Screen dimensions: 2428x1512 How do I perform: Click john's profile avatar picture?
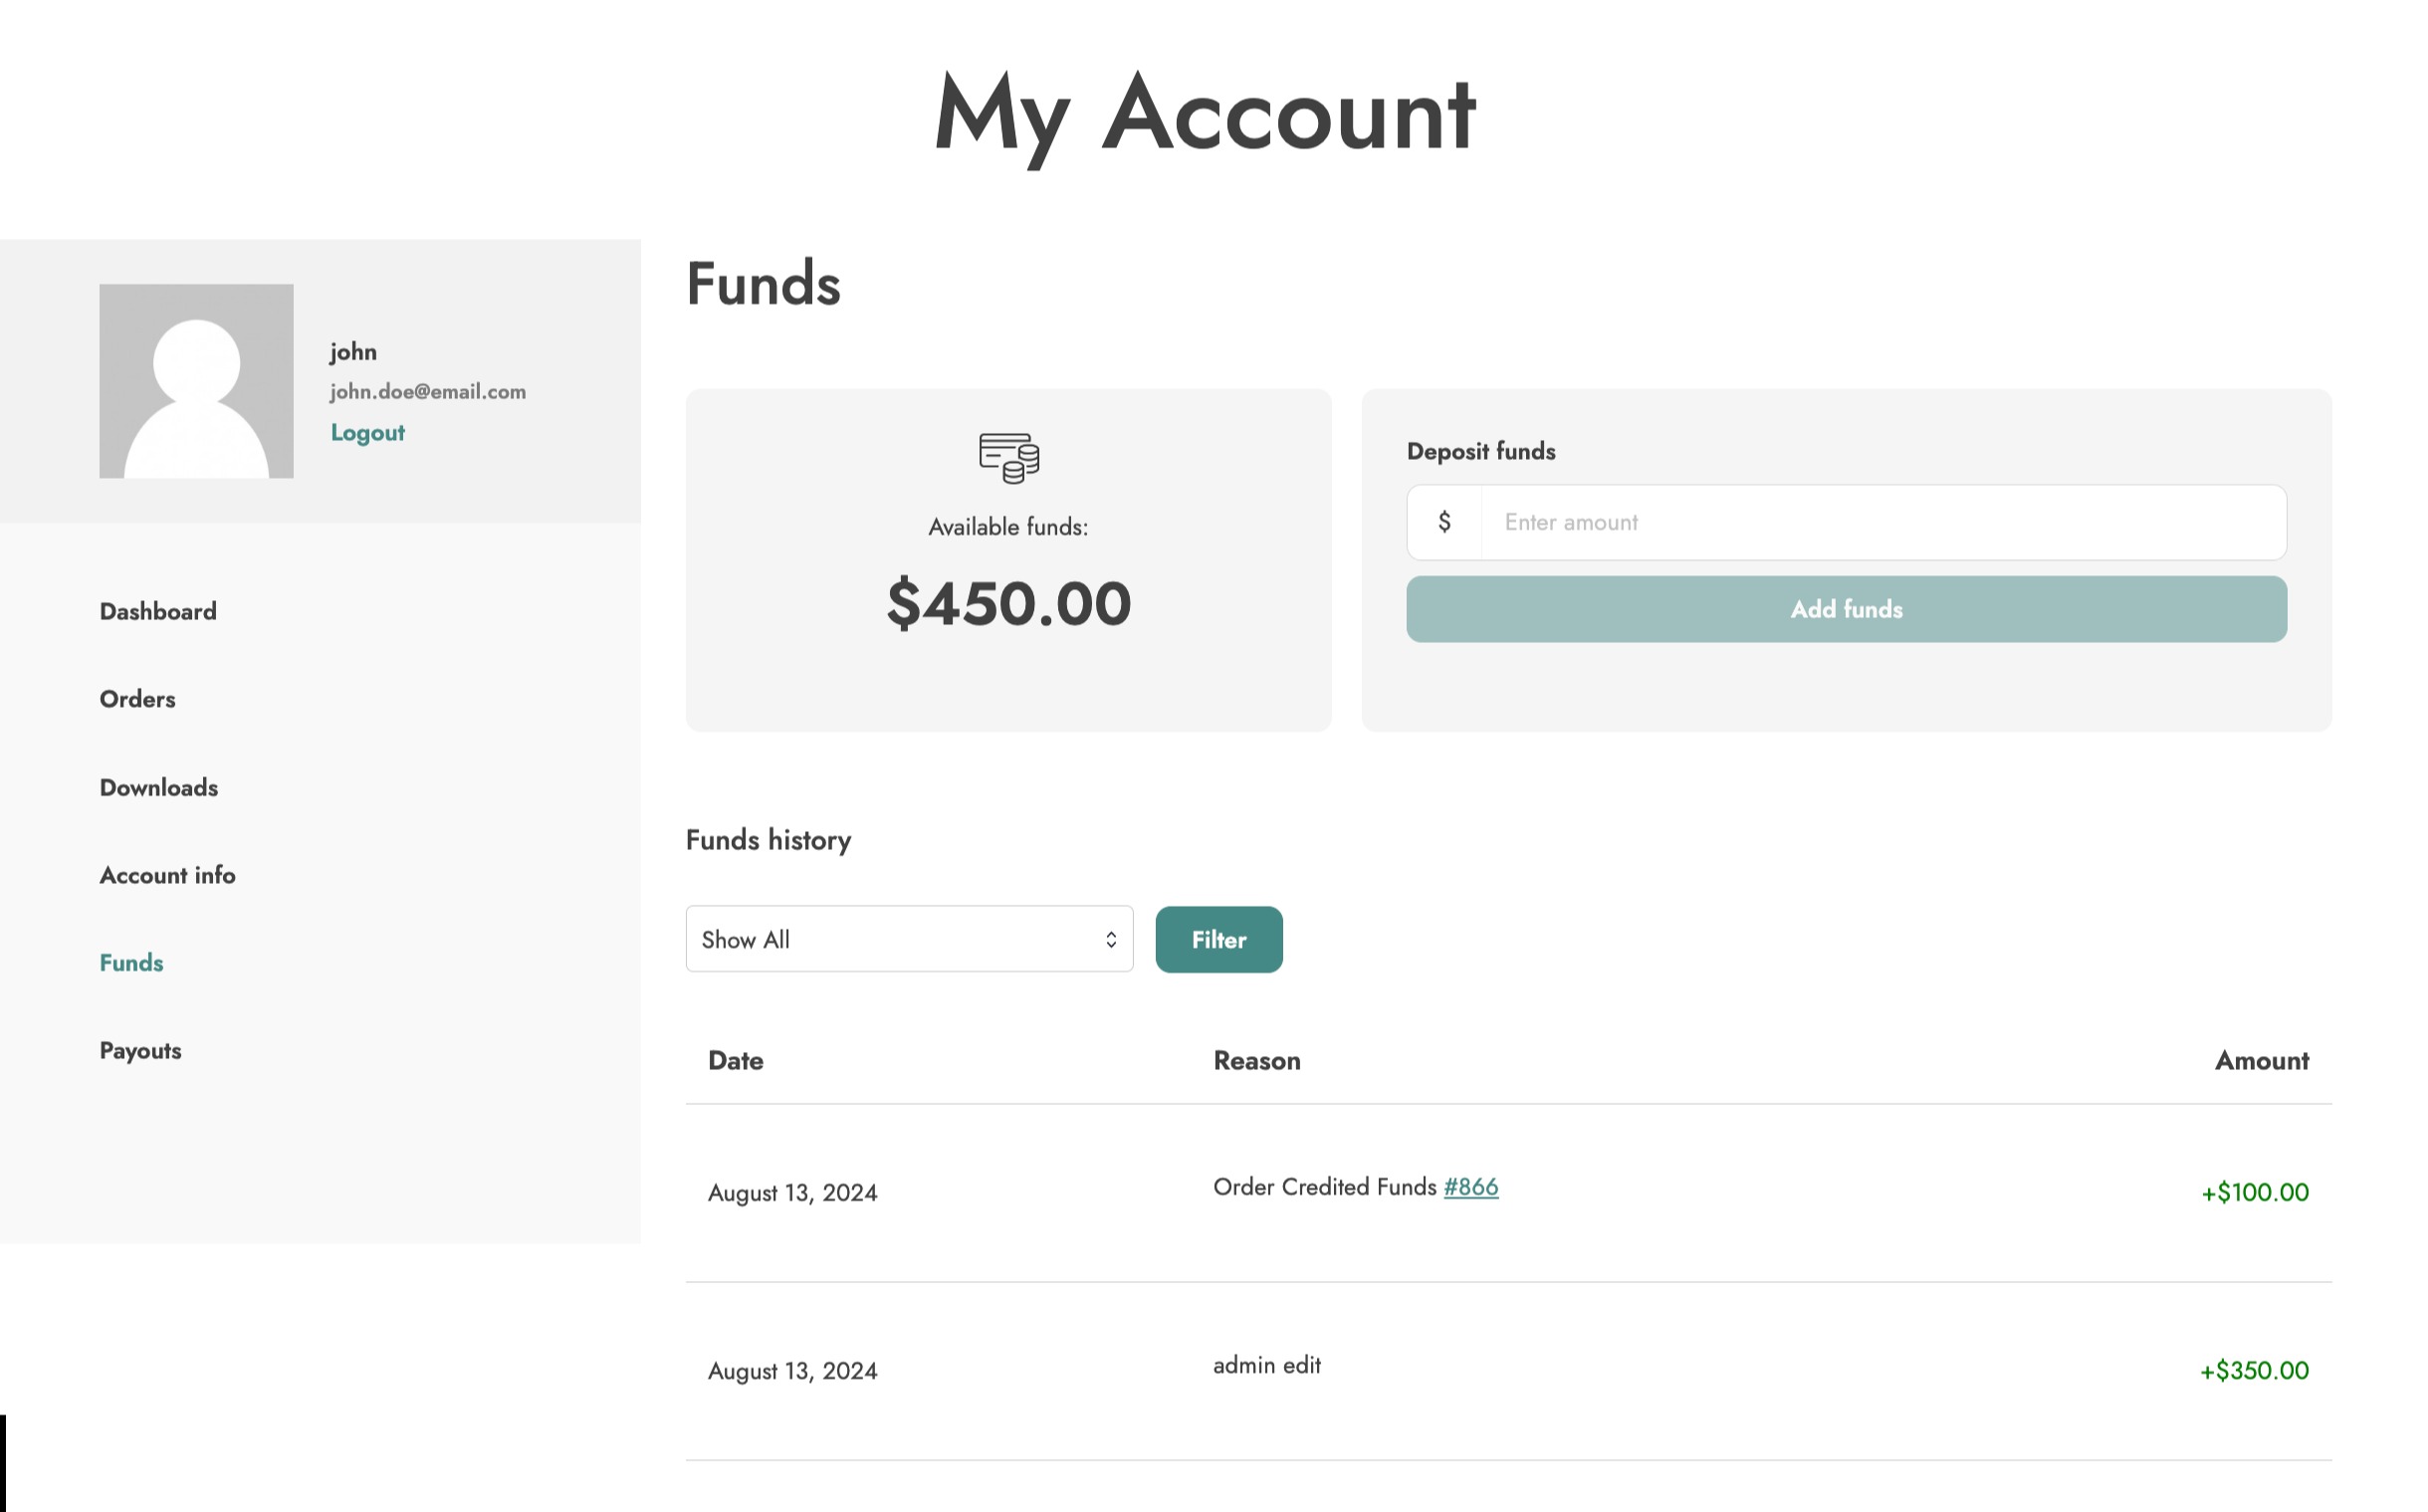pyautogui.click(x=196, y=381)
